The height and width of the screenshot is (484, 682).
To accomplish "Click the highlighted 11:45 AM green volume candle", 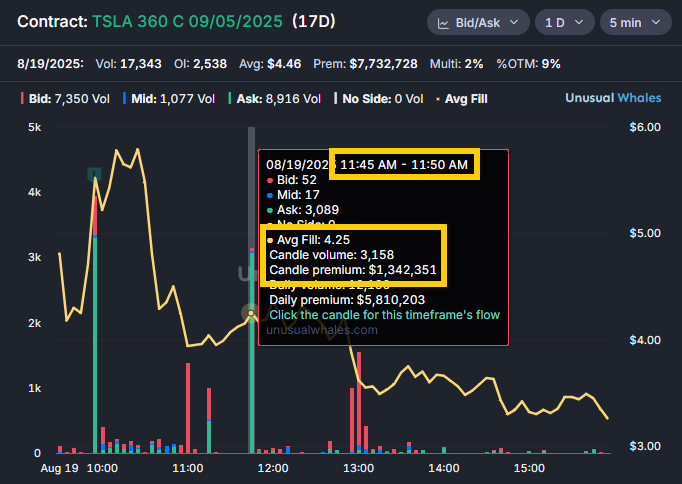I will [x=252, y=351].
